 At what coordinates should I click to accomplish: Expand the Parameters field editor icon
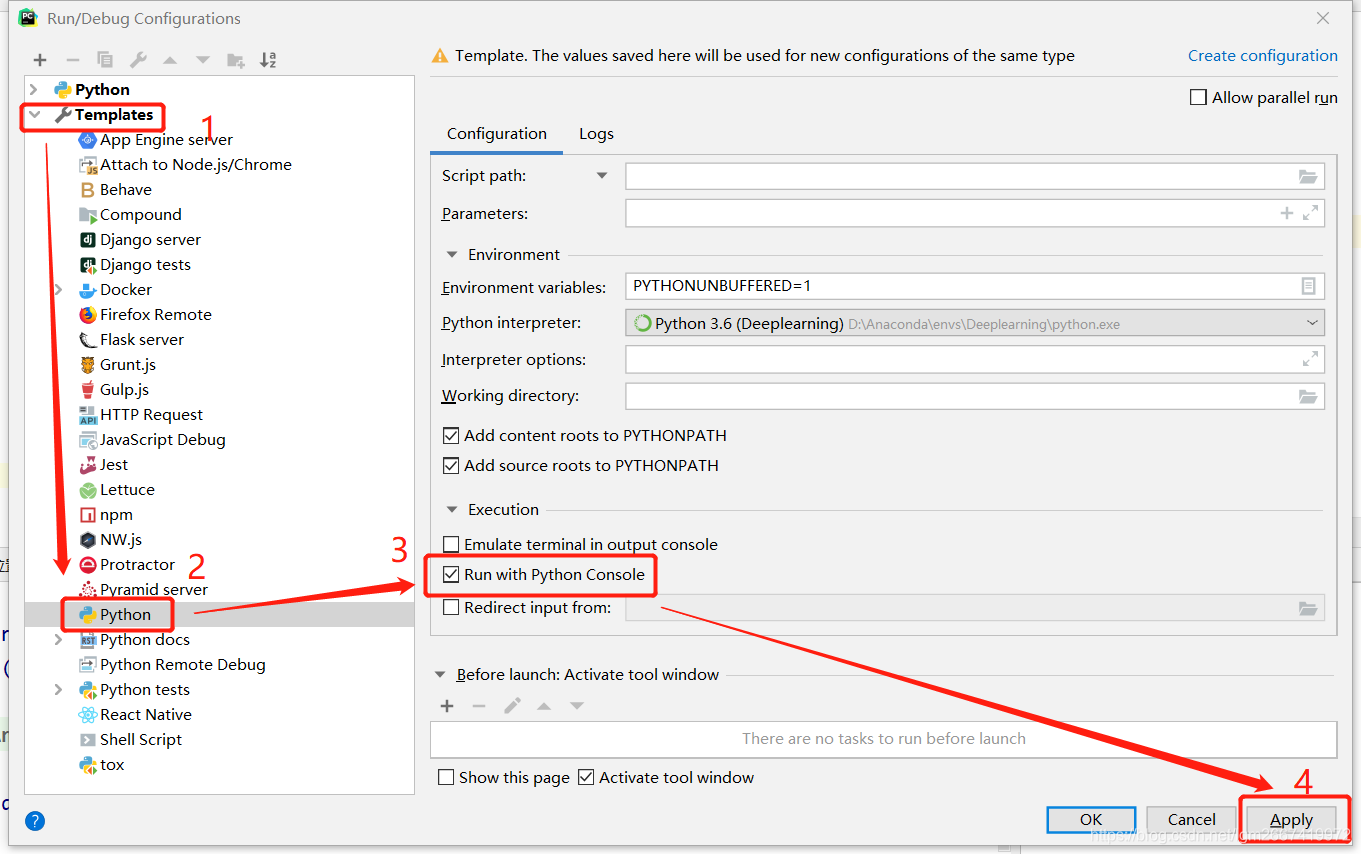point(1311,213)
